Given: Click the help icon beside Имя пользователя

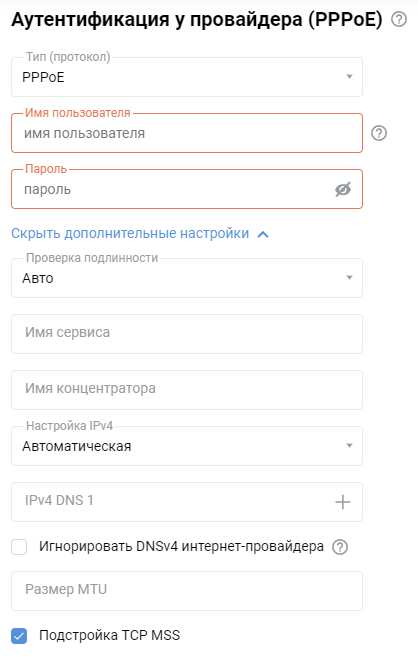Looking at the screenshot, I should (x=379, y=133).
